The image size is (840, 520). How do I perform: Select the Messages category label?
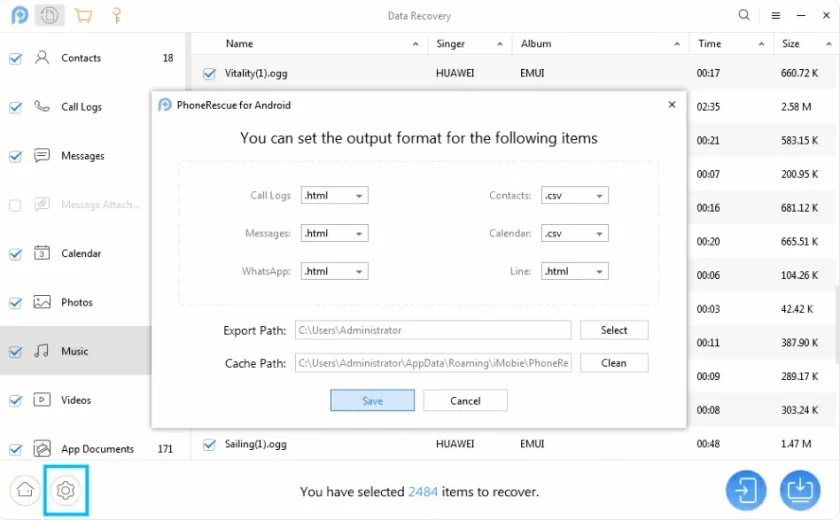click(82, 156)
